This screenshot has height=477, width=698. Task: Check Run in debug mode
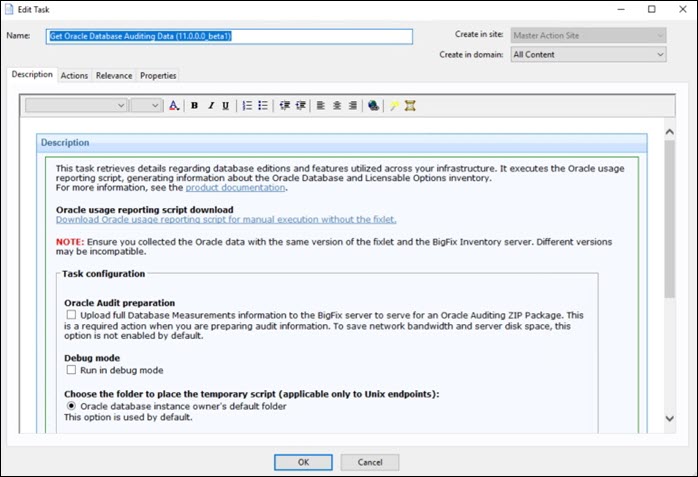click(x=71, y=370)
